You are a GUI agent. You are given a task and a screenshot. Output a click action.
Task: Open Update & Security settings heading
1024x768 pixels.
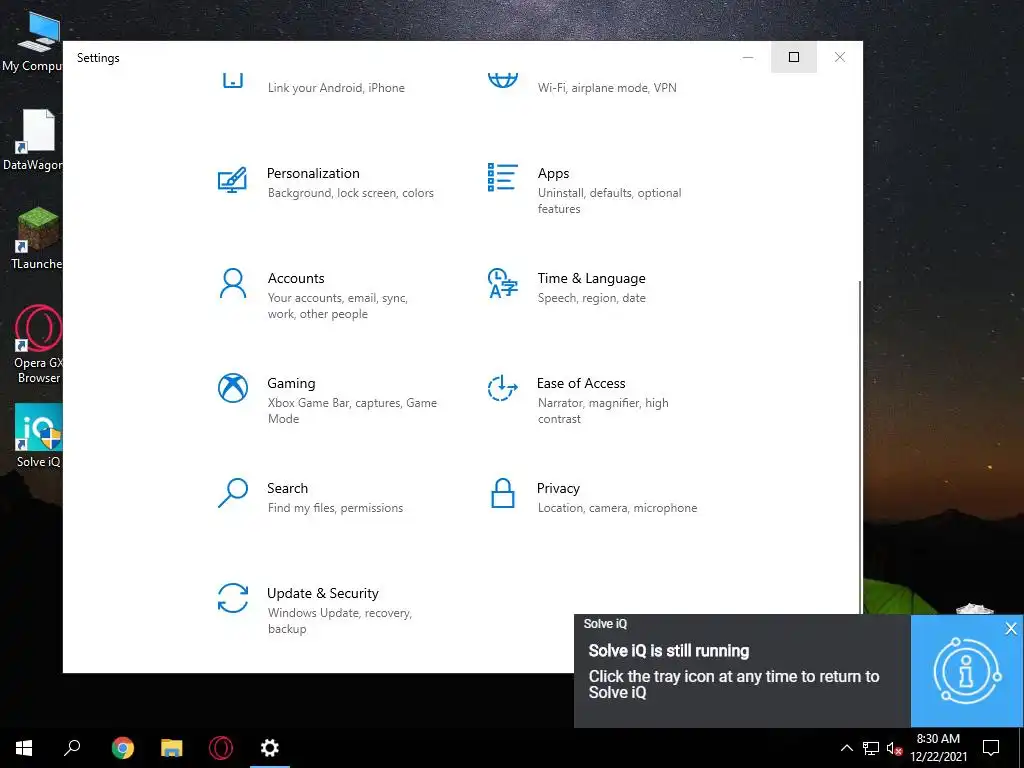(323, 593)
